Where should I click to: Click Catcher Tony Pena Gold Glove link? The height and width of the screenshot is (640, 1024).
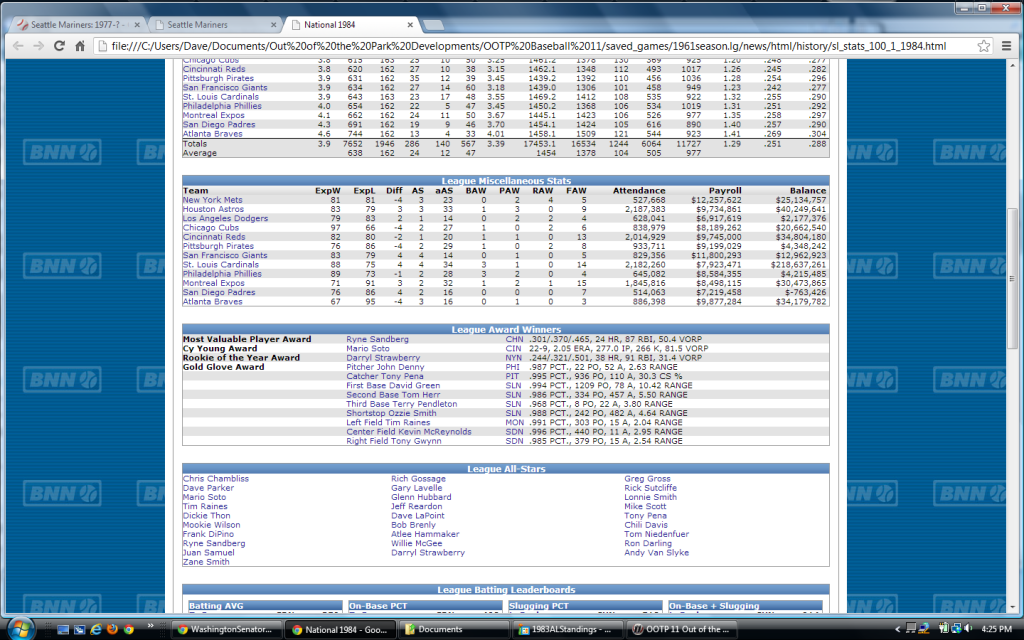[x=384, y=376]
